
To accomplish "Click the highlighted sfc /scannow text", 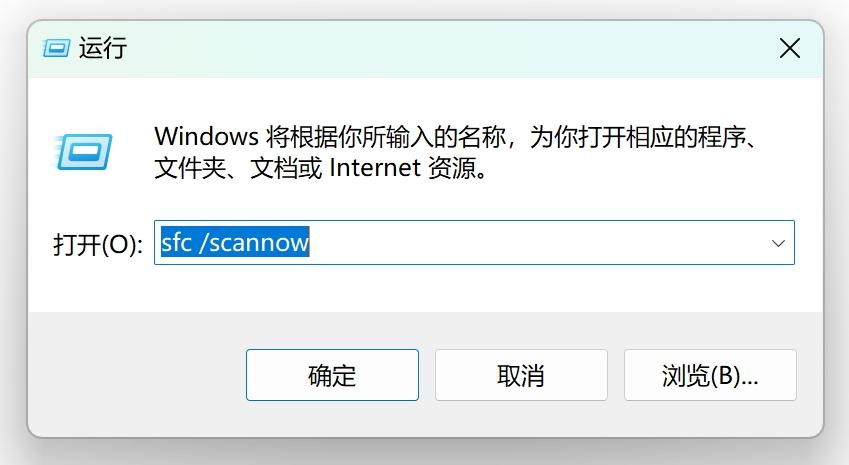I will [x=235, y=242].
